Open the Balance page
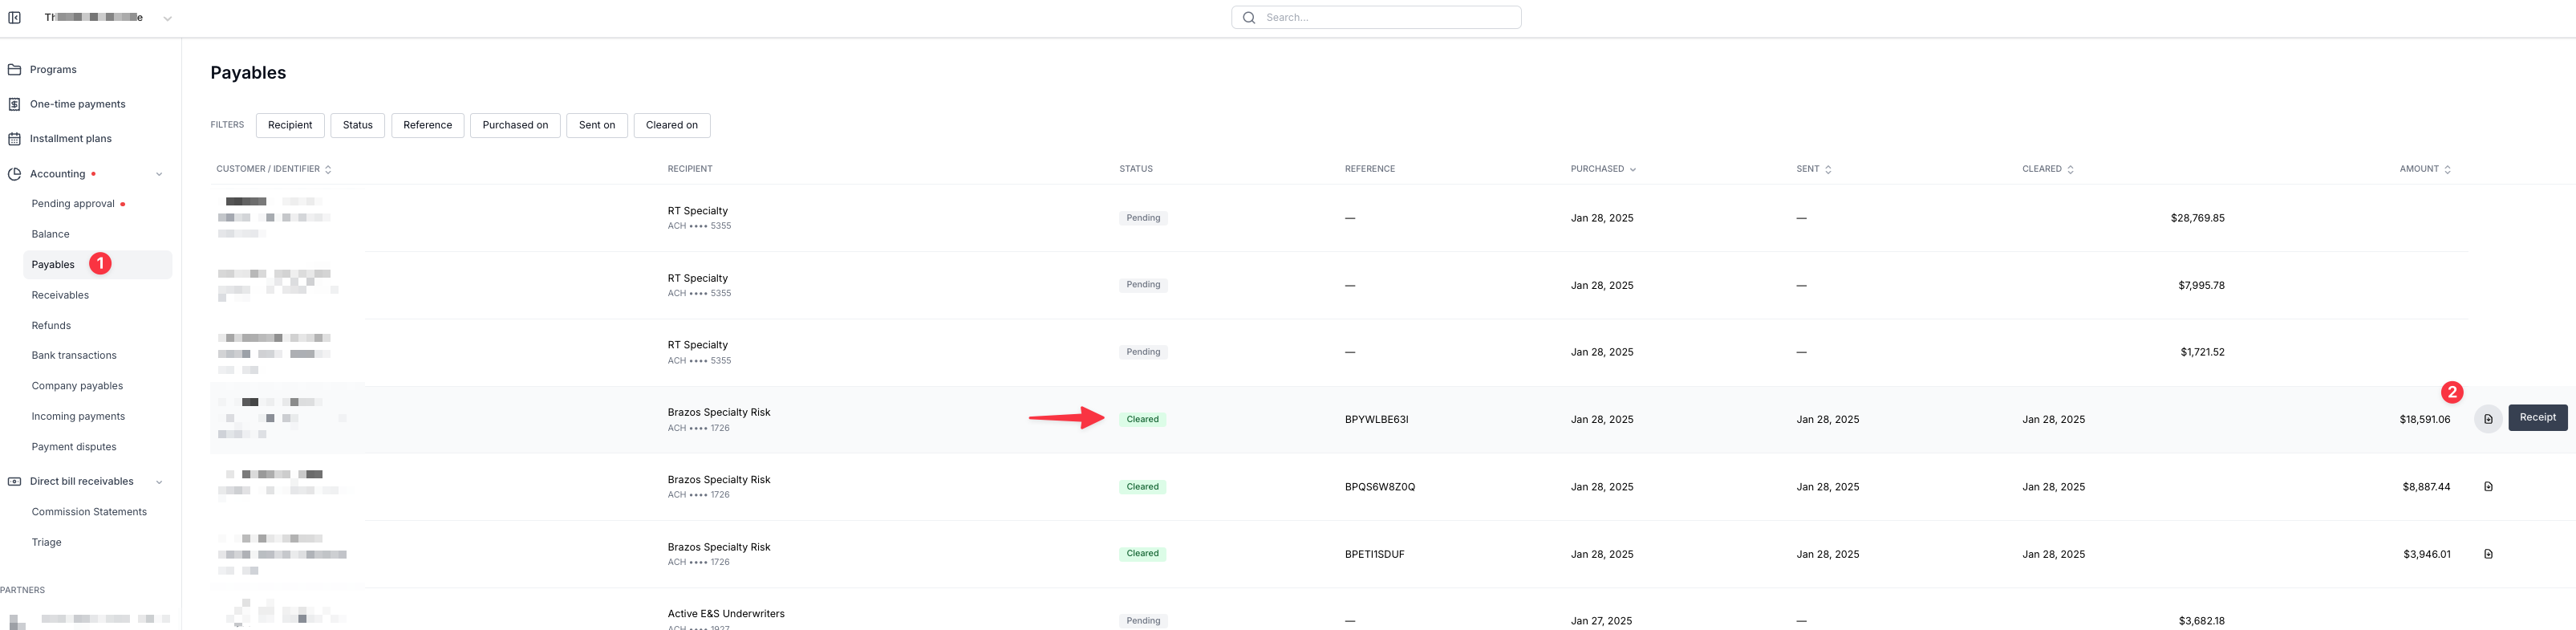The width and height of the screenshot is (2576, 630). click(x=50, y=234)
